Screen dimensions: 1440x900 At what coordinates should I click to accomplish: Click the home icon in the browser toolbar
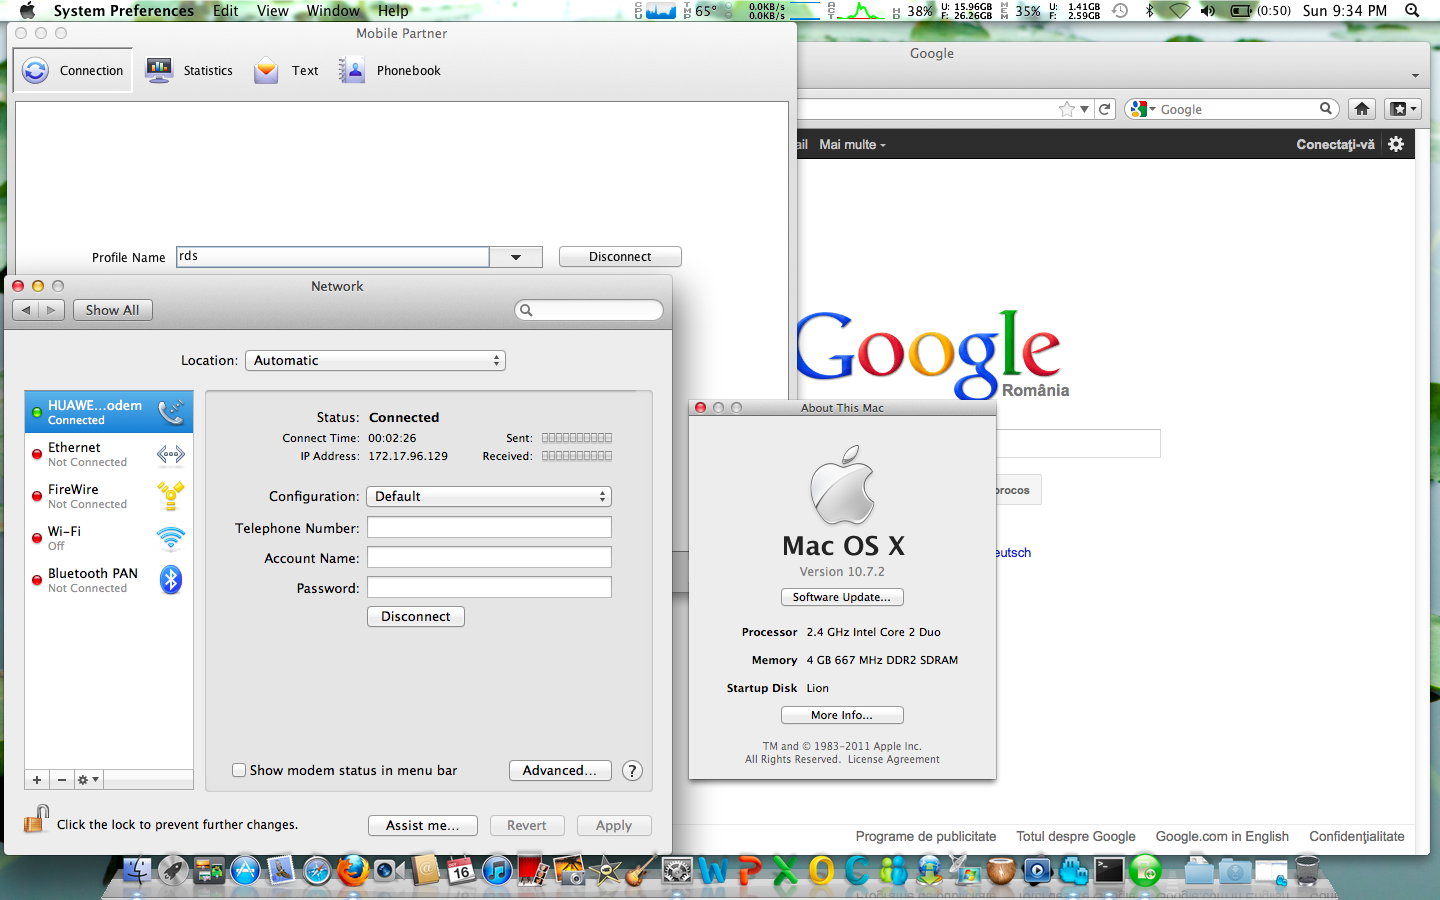coord(1362,109)
